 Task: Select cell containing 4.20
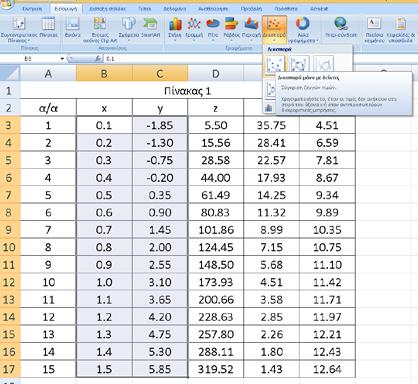[x=160, y=317]
